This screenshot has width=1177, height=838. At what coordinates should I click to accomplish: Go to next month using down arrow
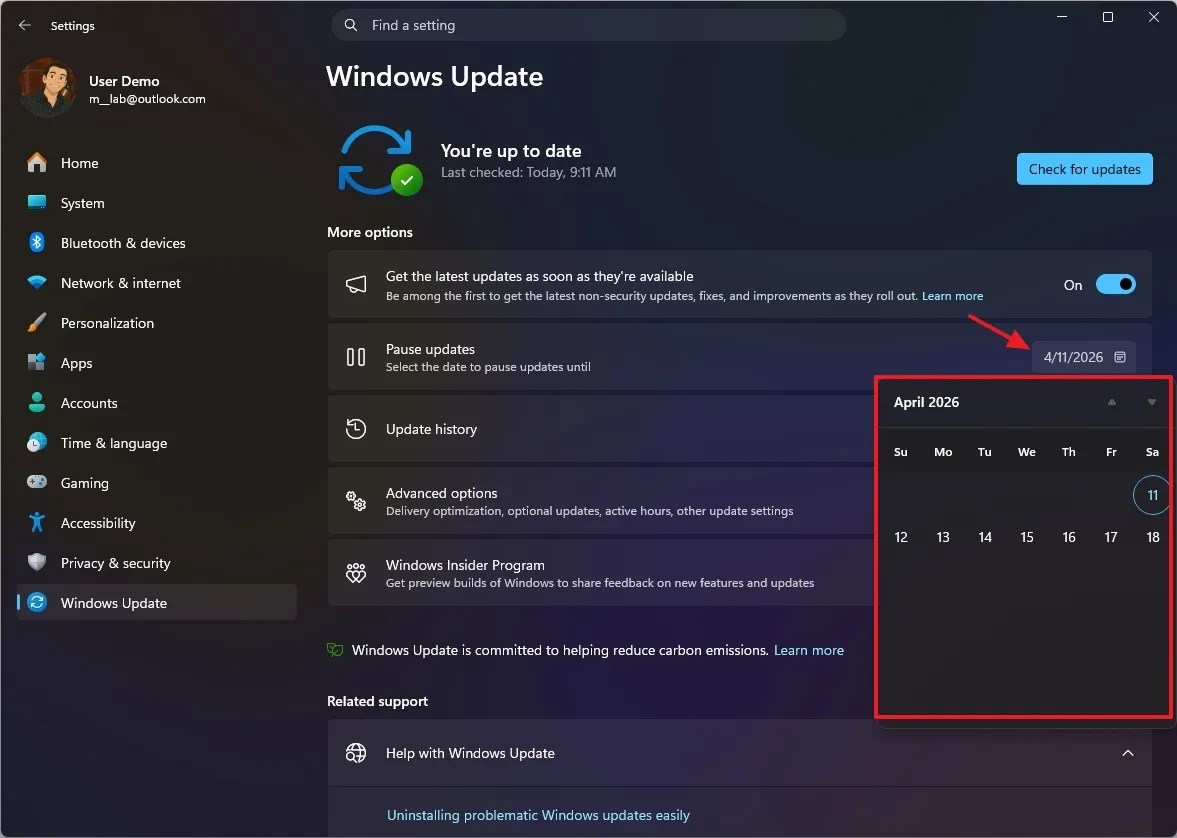point(1151,402)
